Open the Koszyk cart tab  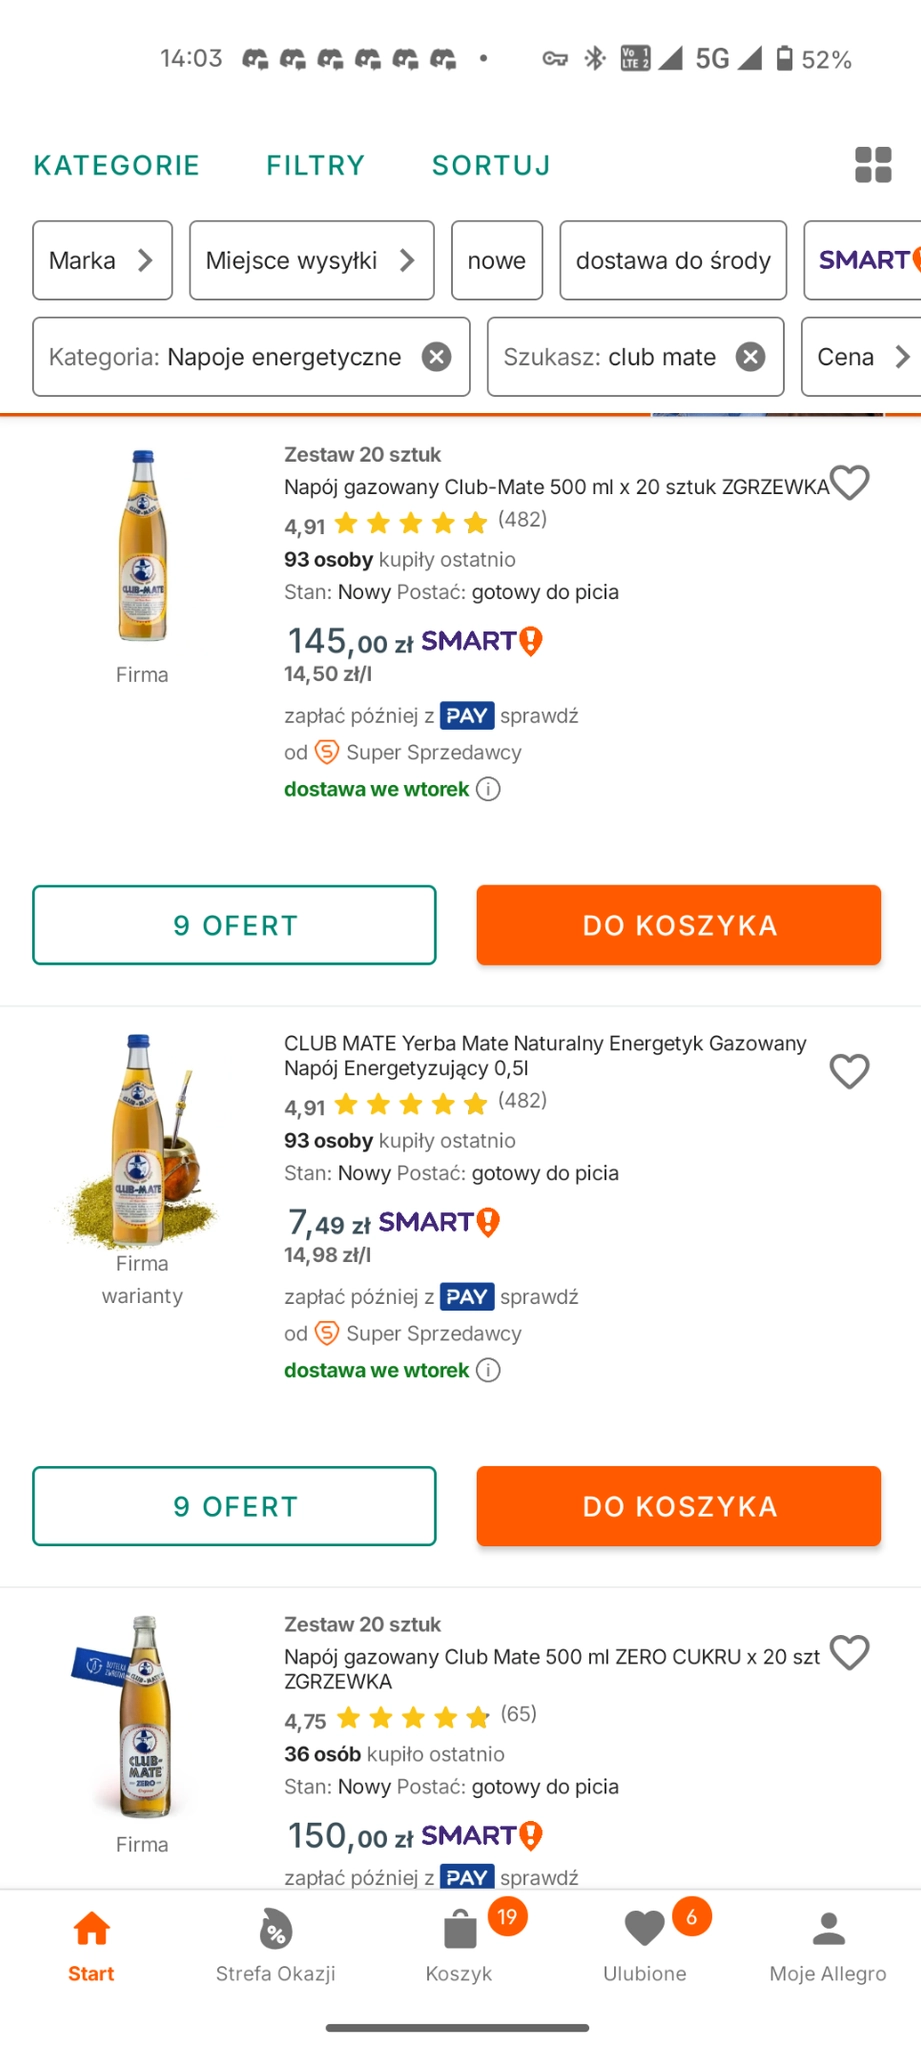459,1945
